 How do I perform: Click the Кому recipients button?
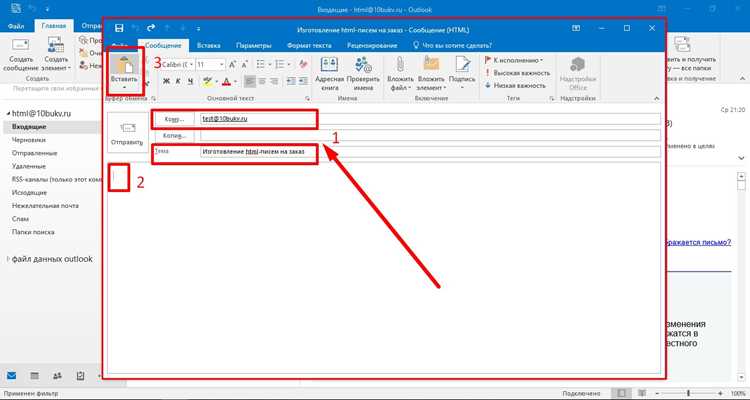(174, 119)
